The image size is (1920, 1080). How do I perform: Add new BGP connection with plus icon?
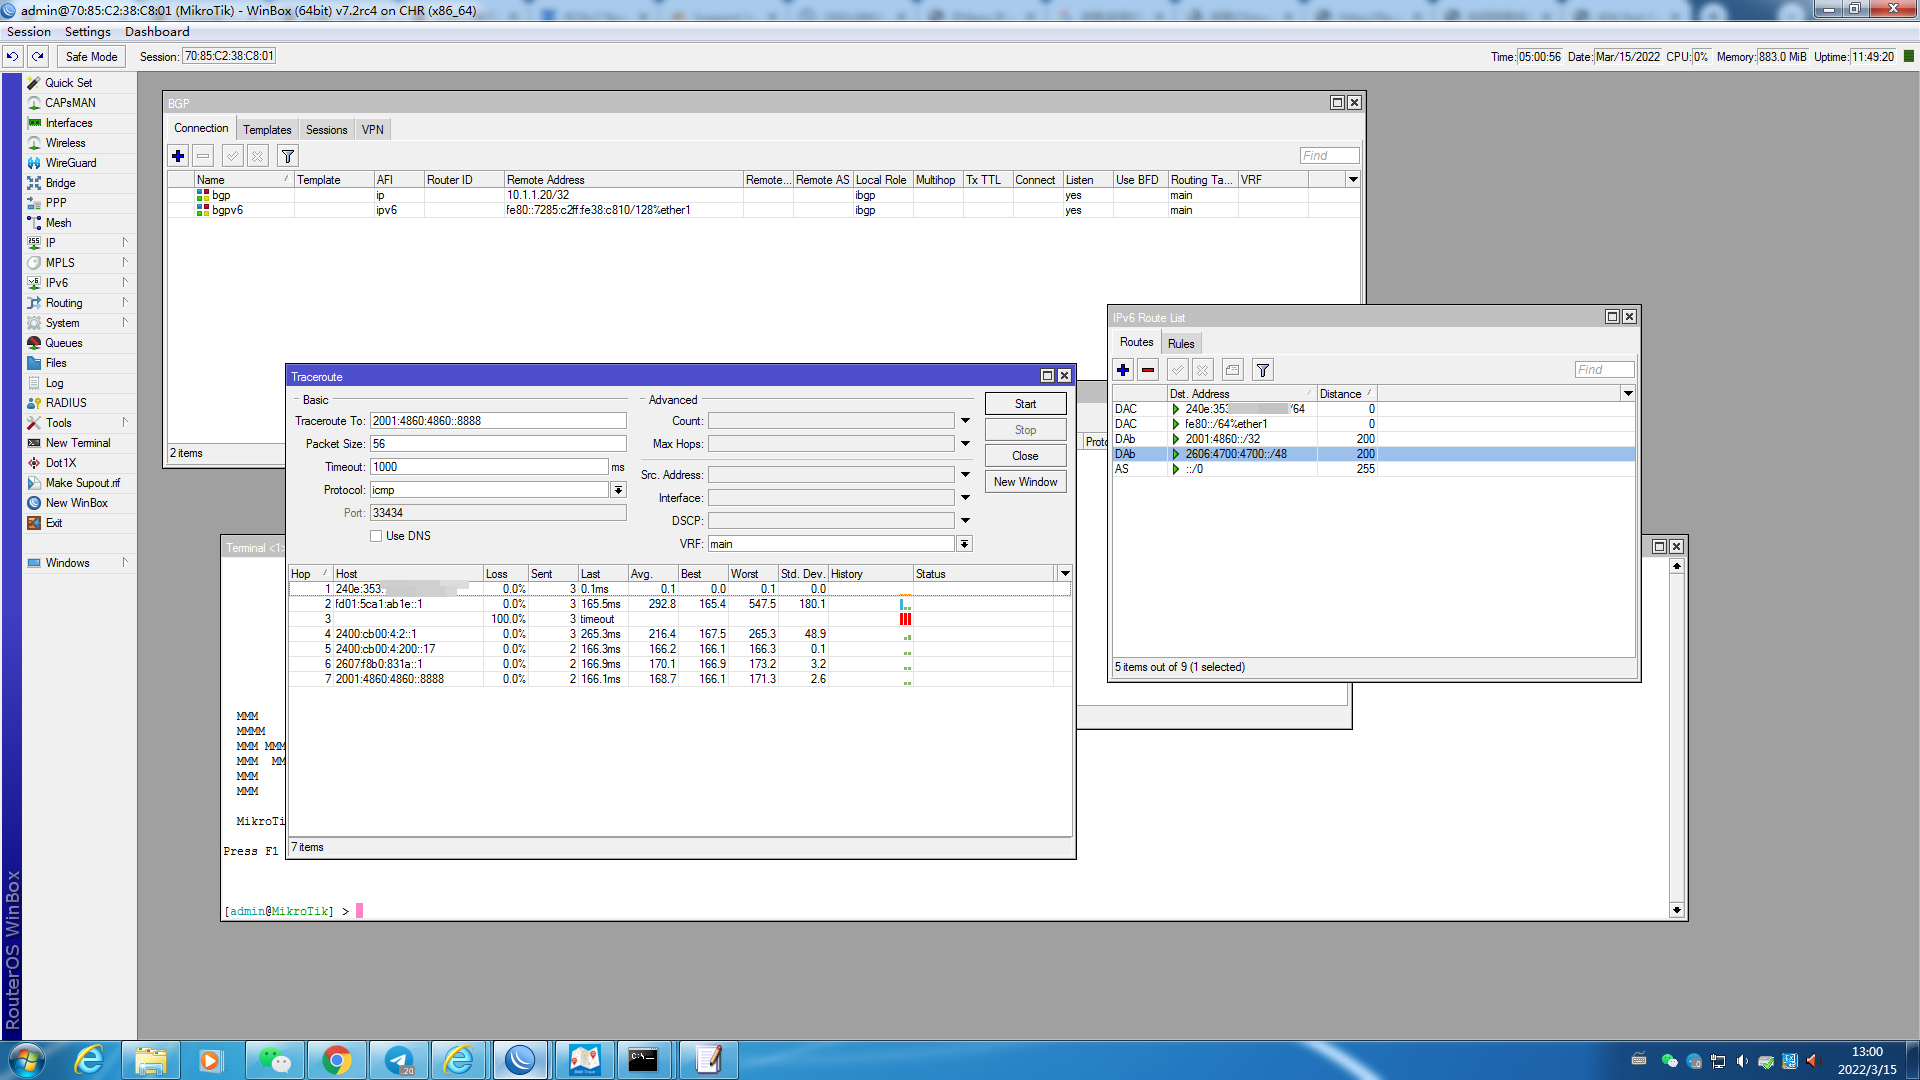coord(178,156)
